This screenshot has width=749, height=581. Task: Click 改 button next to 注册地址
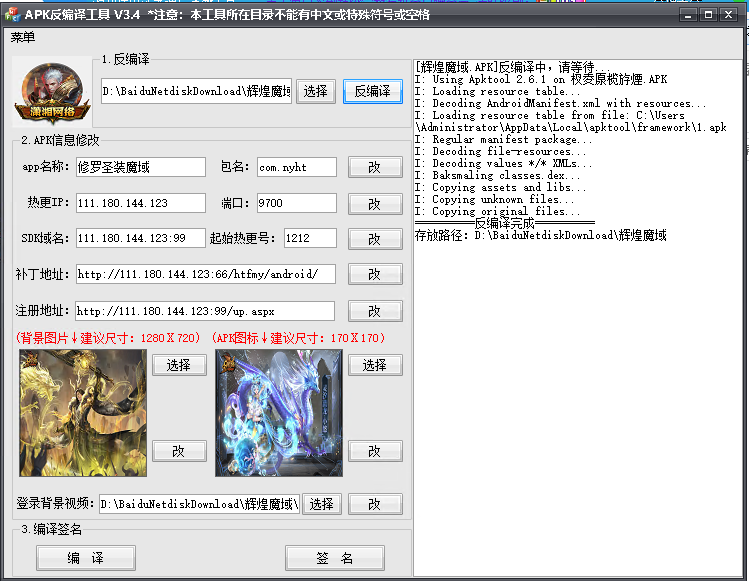[374, 311]
